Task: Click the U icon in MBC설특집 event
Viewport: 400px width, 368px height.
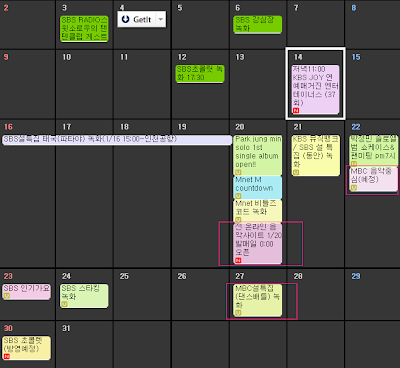Action: tap(238, 313)
